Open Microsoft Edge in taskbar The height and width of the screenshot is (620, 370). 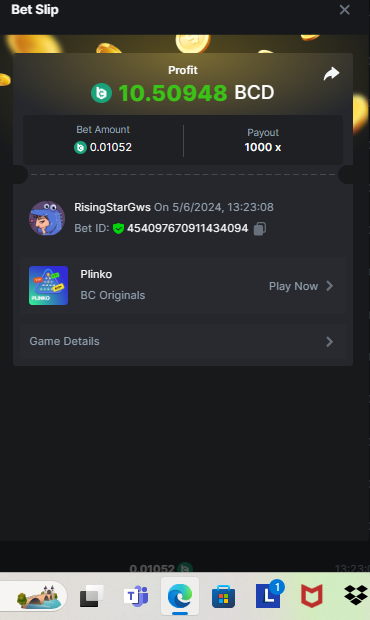180,595
